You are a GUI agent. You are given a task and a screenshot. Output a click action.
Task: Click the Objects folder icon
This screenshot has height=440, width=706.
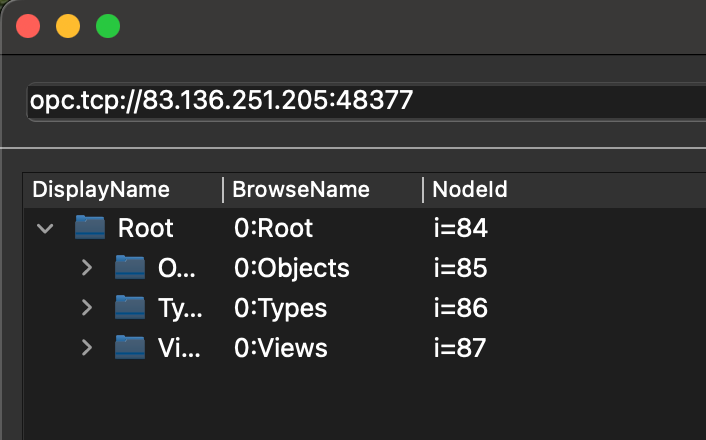(x=130, y=268)
